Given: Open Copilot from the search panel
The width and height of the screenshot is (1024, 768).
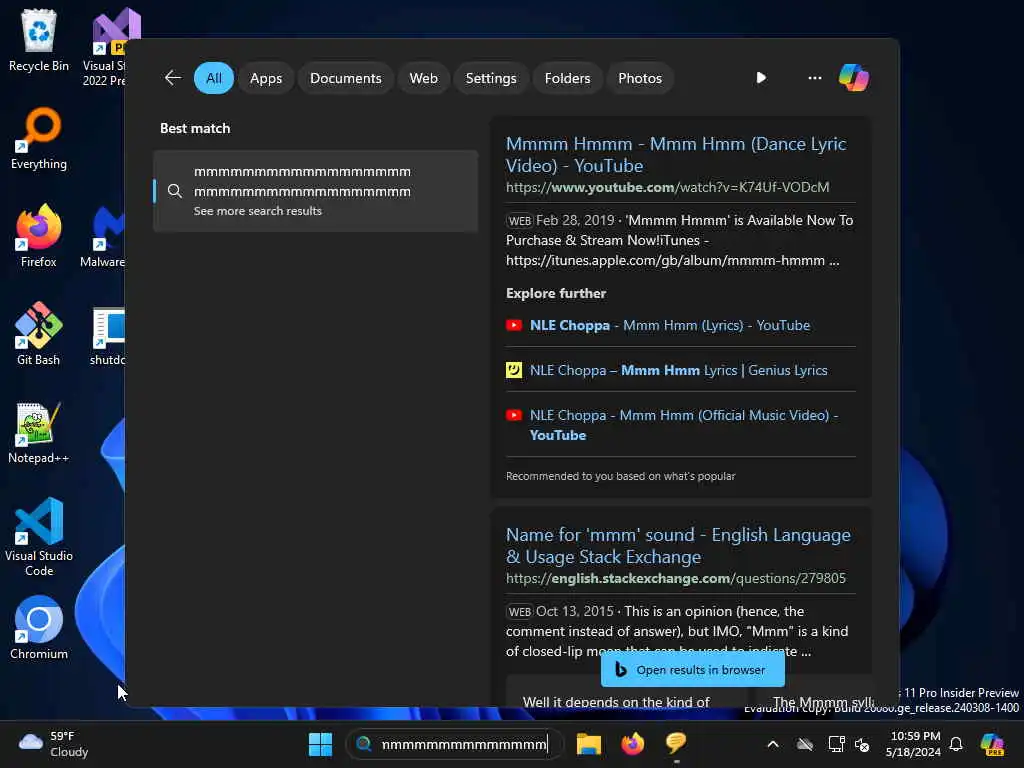Looking at the screenshot, I should pyautogui.click(x=854, y=78).
